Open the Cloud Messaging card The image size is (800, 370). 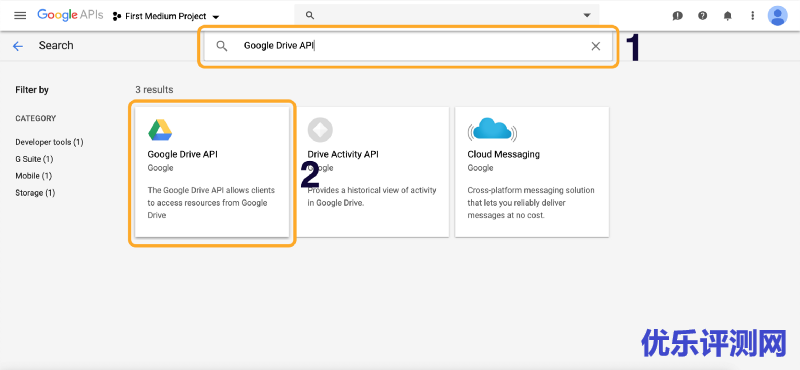(532, 172)
